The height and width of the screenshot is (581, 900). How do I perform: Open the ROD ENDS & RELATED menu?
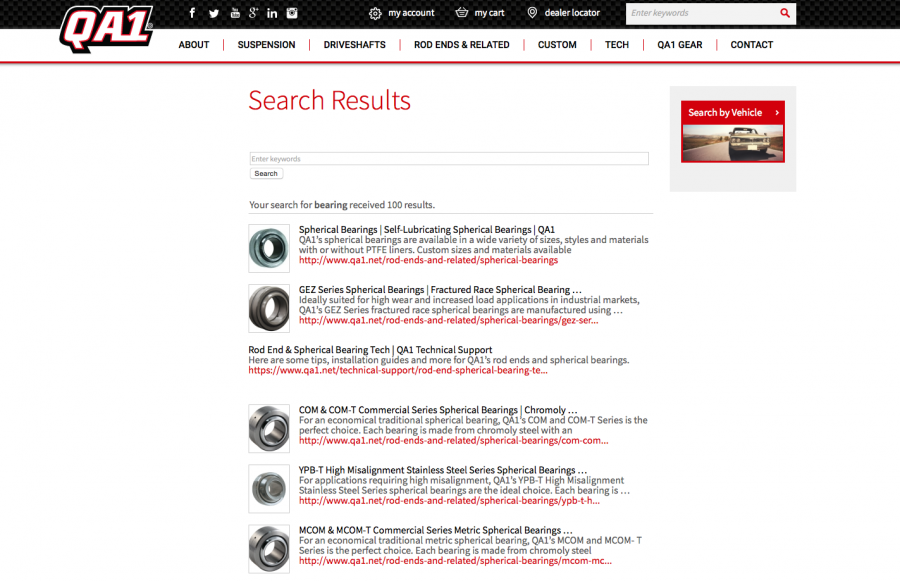pyautogui.click(x=461, y=45)
